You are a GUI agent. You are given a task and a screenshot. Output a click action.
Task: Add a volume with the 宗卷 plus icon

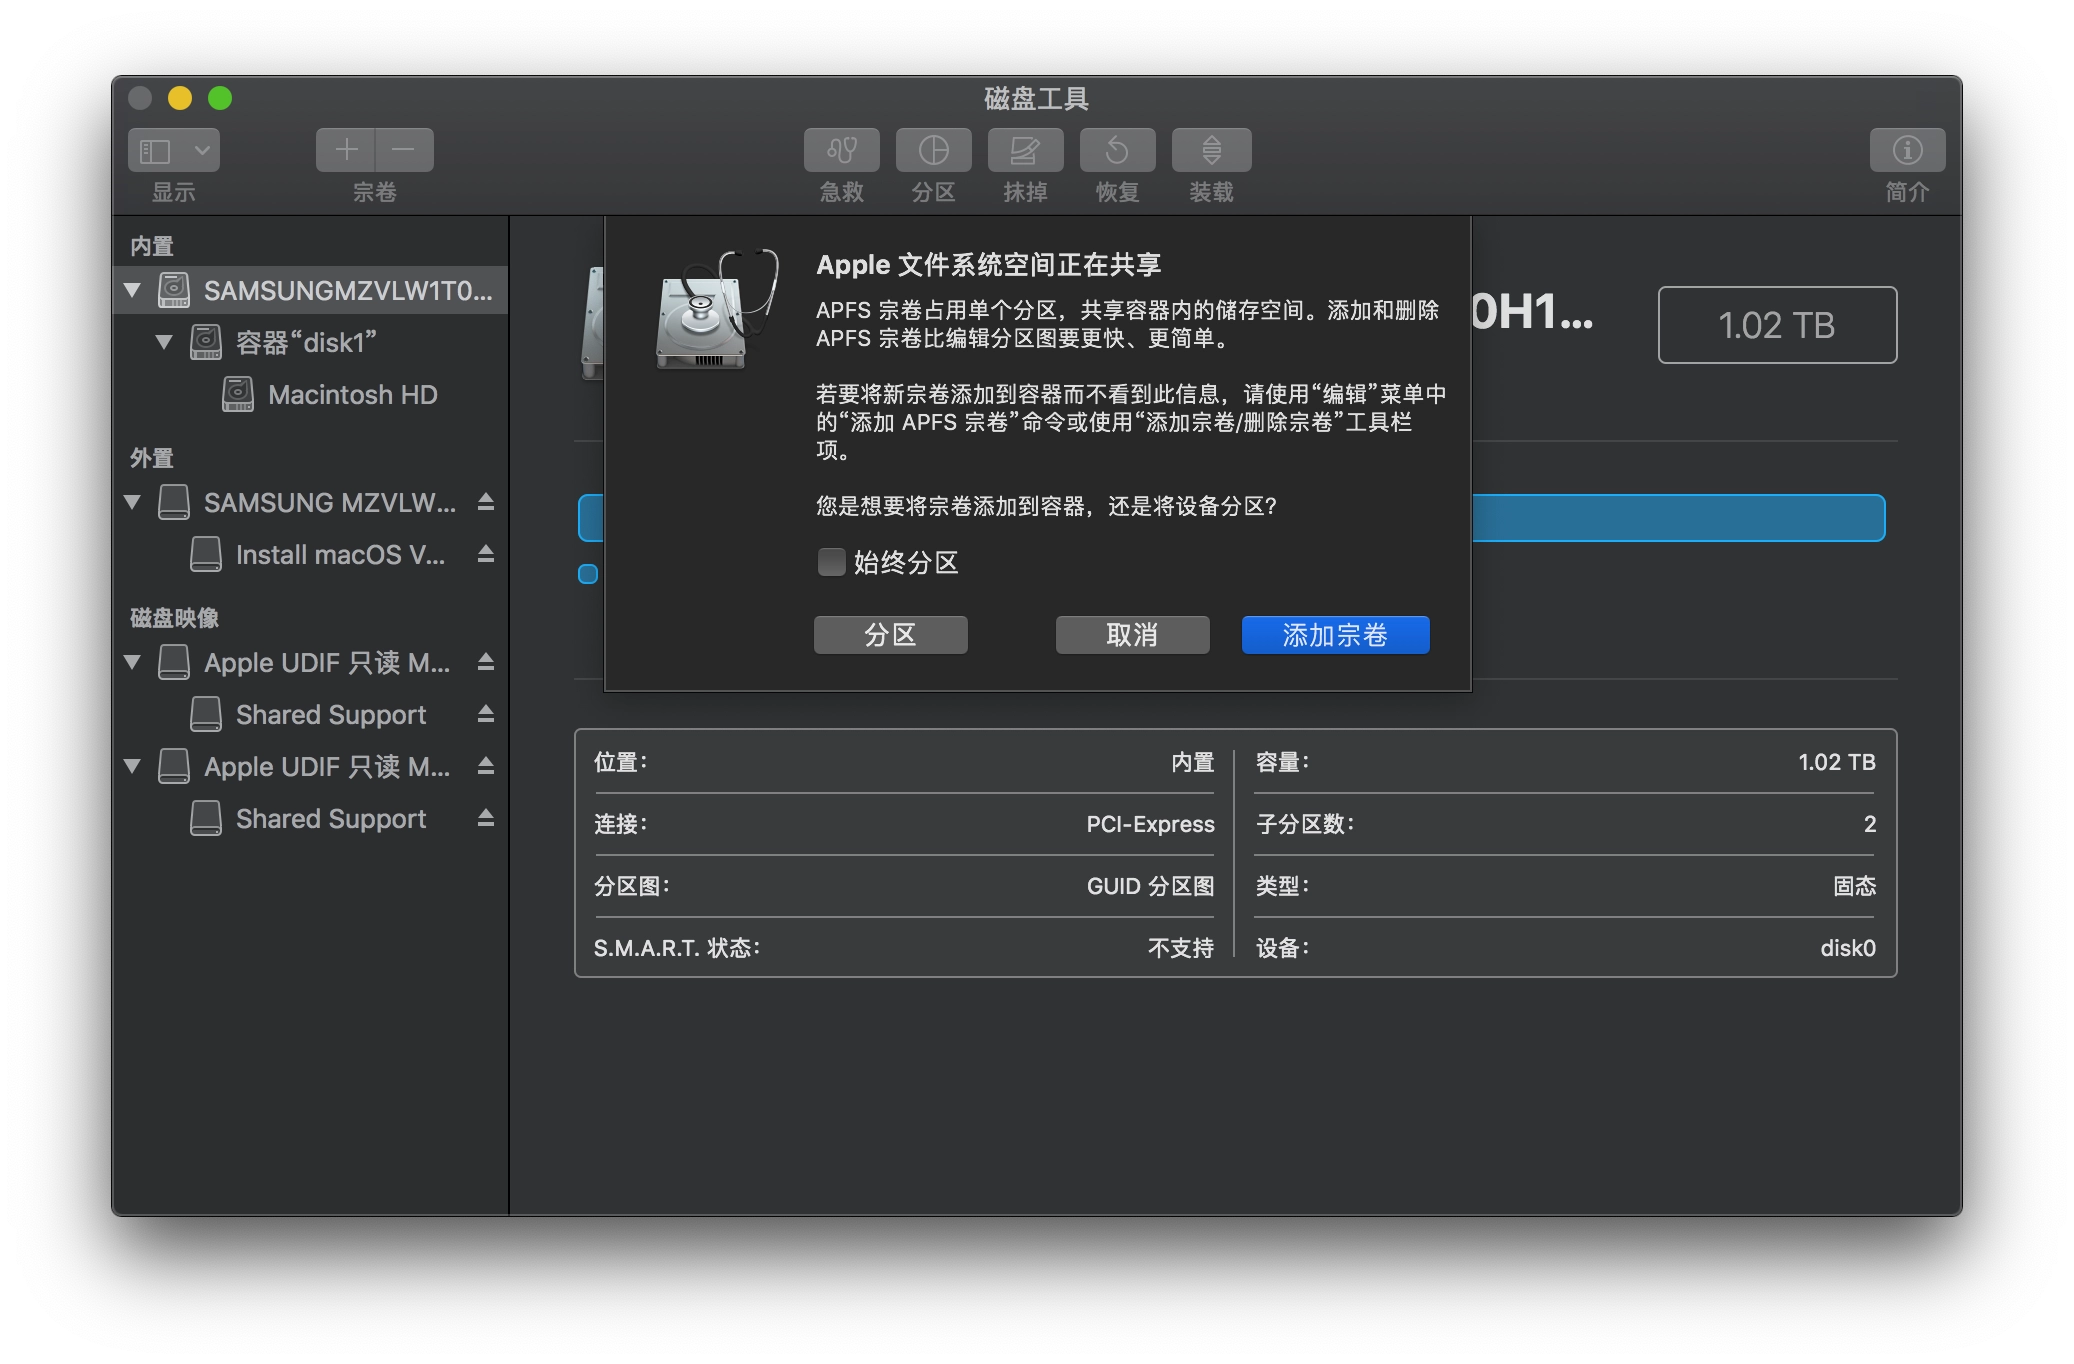click(x=346, y=149)
